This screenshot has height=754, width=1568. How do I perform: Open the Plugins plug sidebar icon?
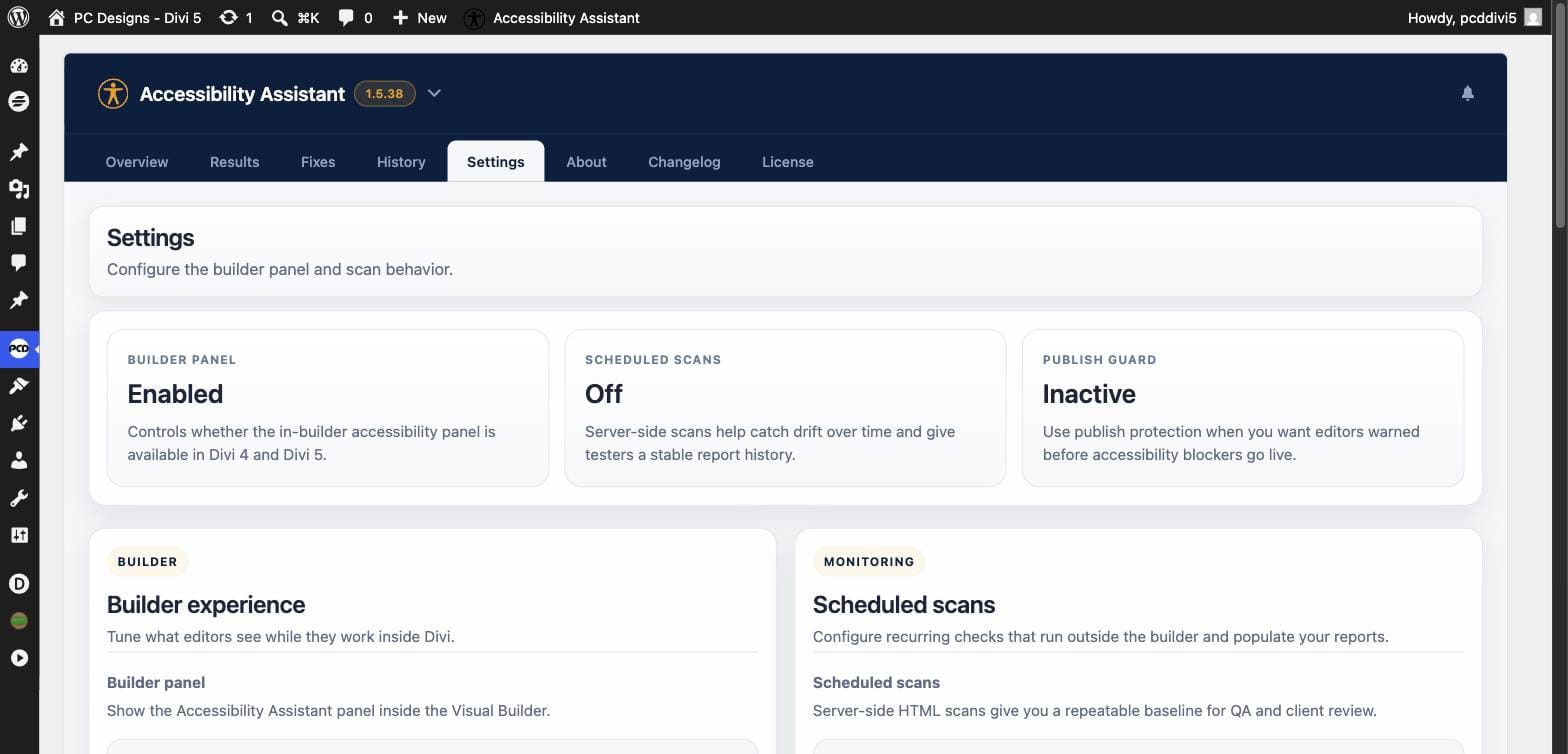[19, 423]
